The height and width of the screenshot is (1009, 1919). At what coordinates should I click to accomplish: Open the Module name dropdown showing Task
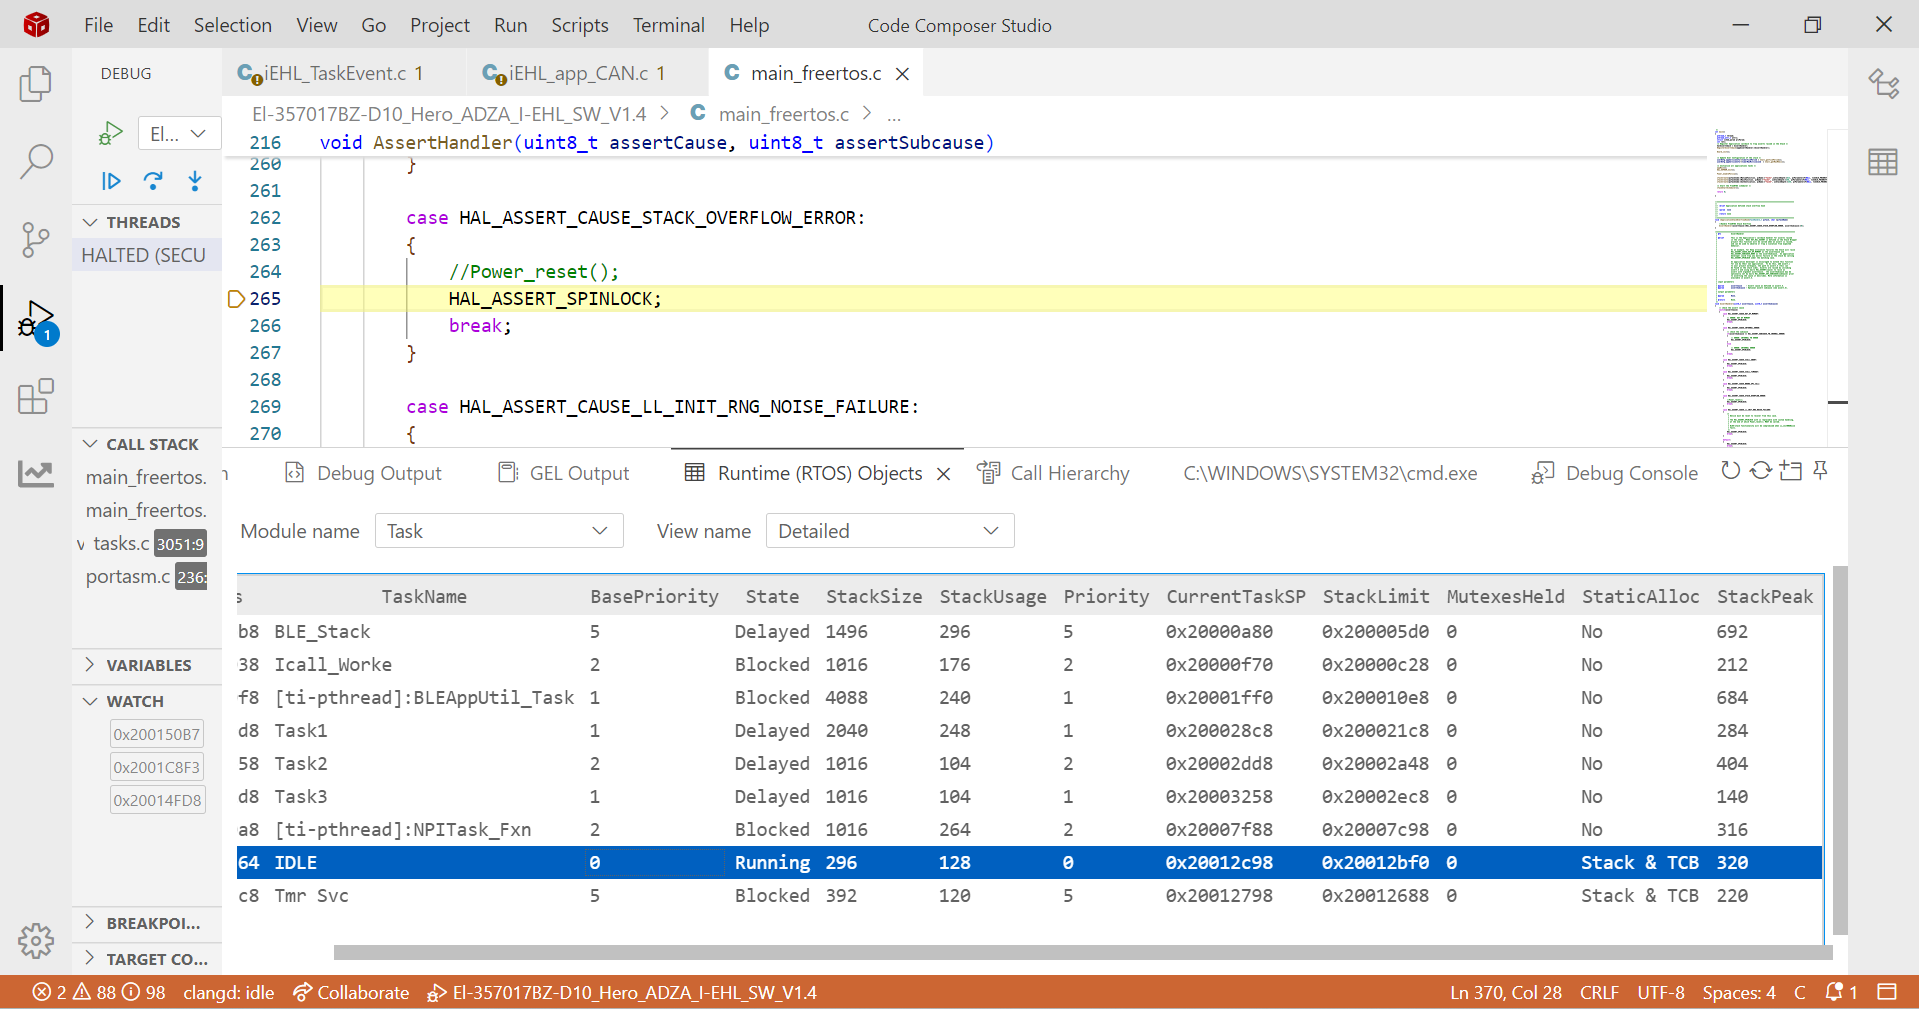[x=499, y=531]
